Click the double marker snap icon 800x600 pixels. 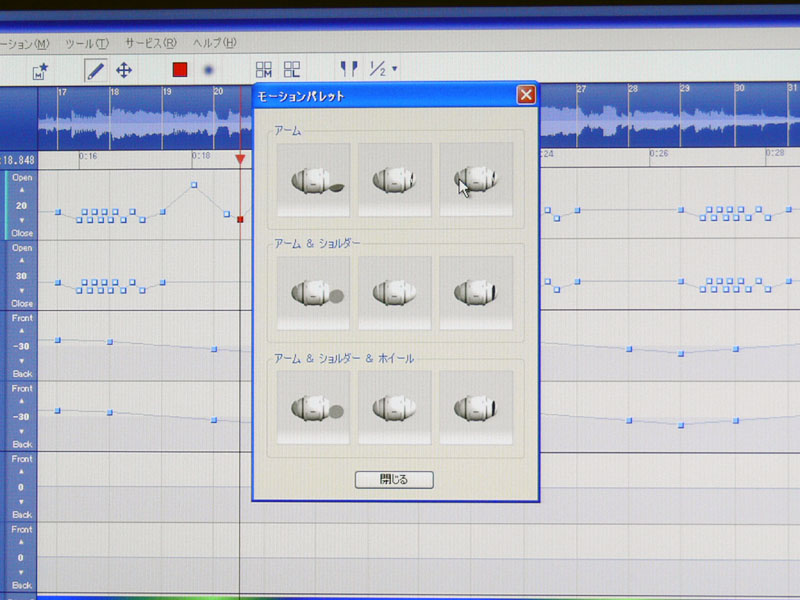pyautogui.click(x=348, y=69)
